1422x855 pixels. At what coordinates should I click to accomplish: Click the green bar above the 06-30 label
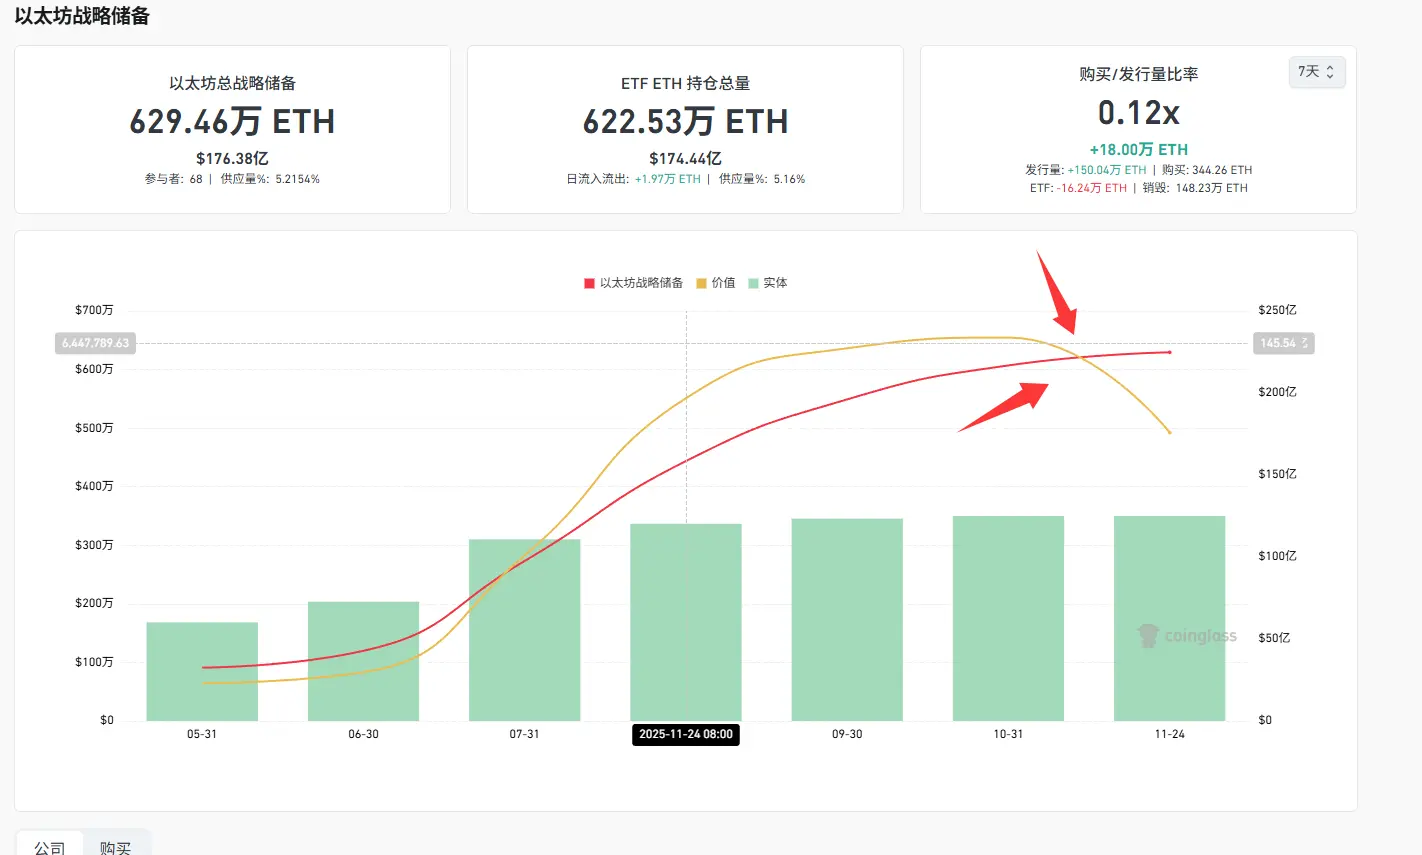point(363,661)
